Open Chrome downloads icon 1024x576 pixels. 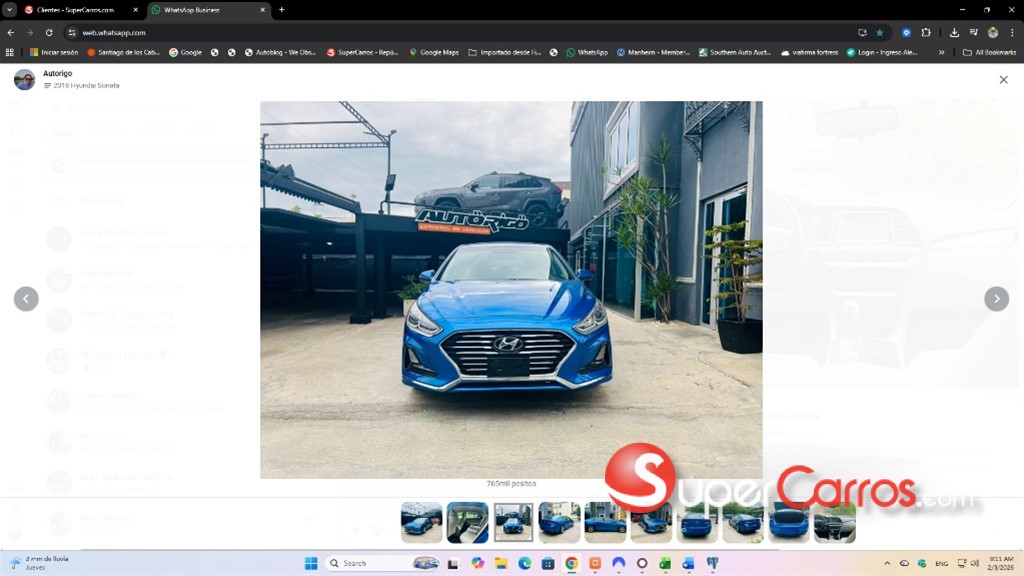point(955,32)
